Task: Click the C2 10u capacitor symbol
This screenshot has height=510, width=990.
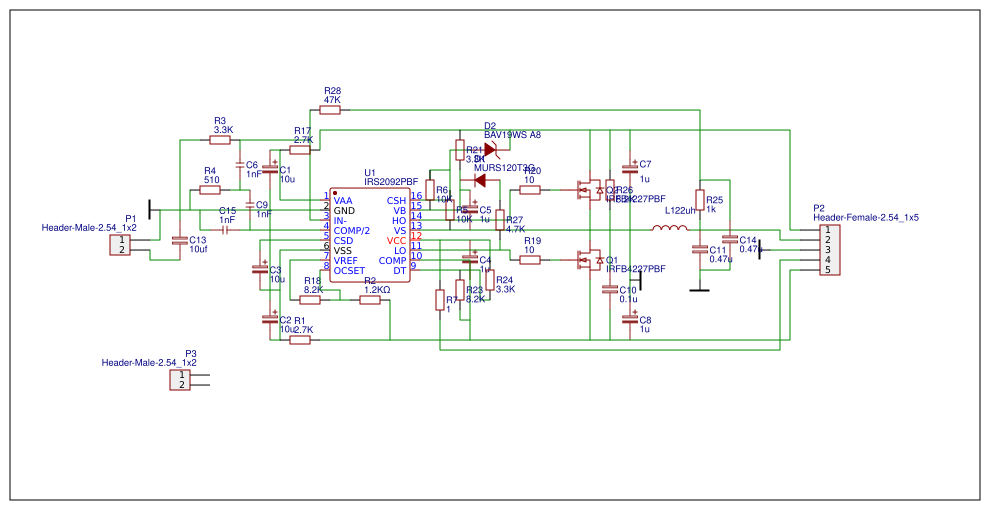Action: (270, 319)
